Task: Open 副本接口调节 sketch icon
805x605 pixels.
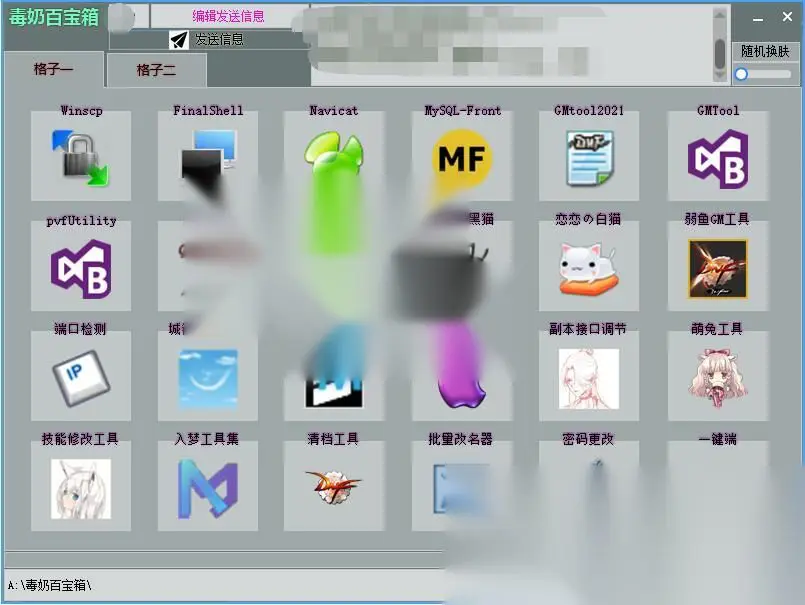Action: [x=589, y=379]
